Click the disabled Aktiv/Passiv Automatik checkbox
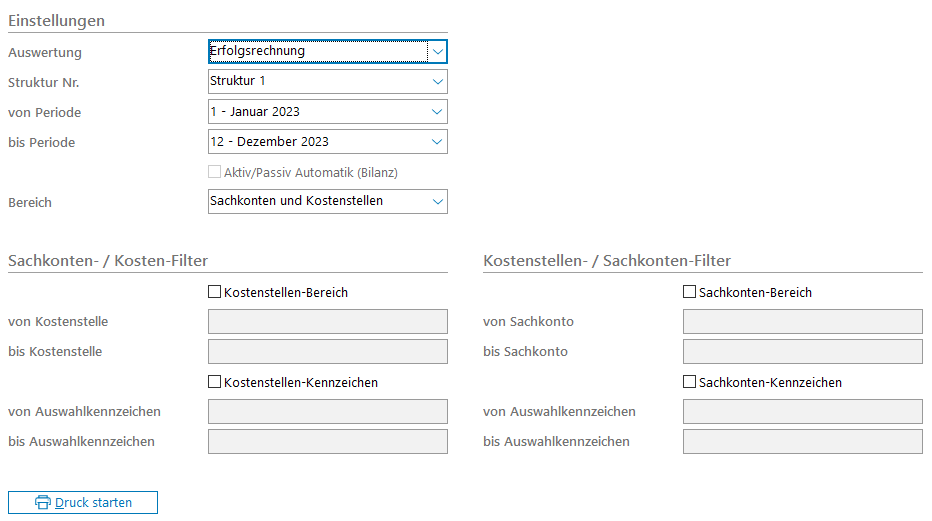Viewport: 932px width, 521px height. point(214,172)
